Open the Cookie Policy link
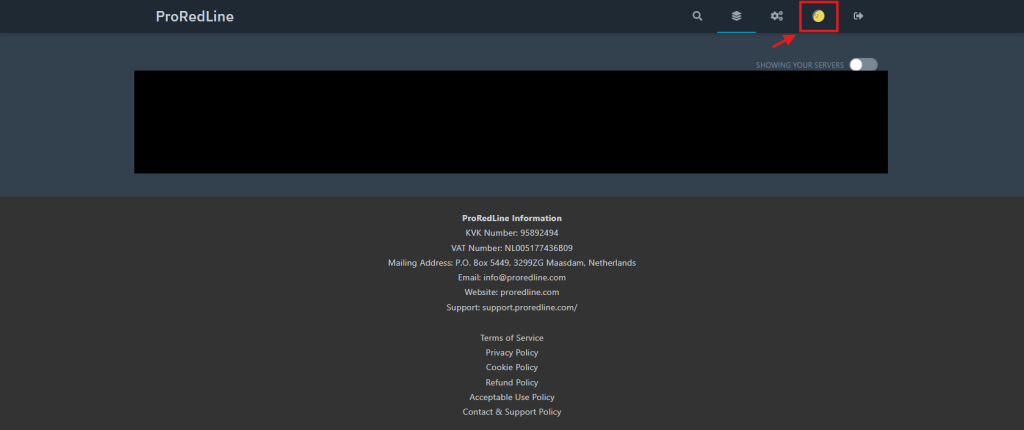Screen dimensions: 1024x430 point(512,367)
